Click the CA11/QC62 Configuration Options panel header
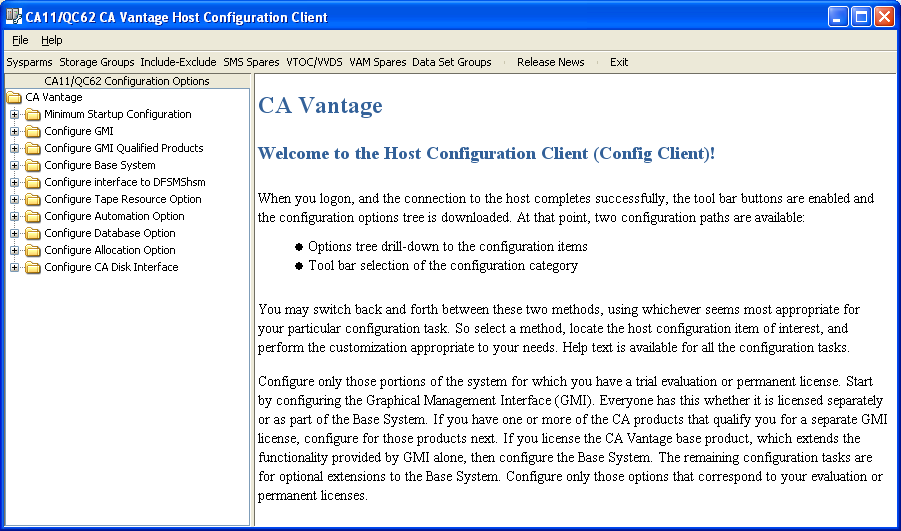 127,81
